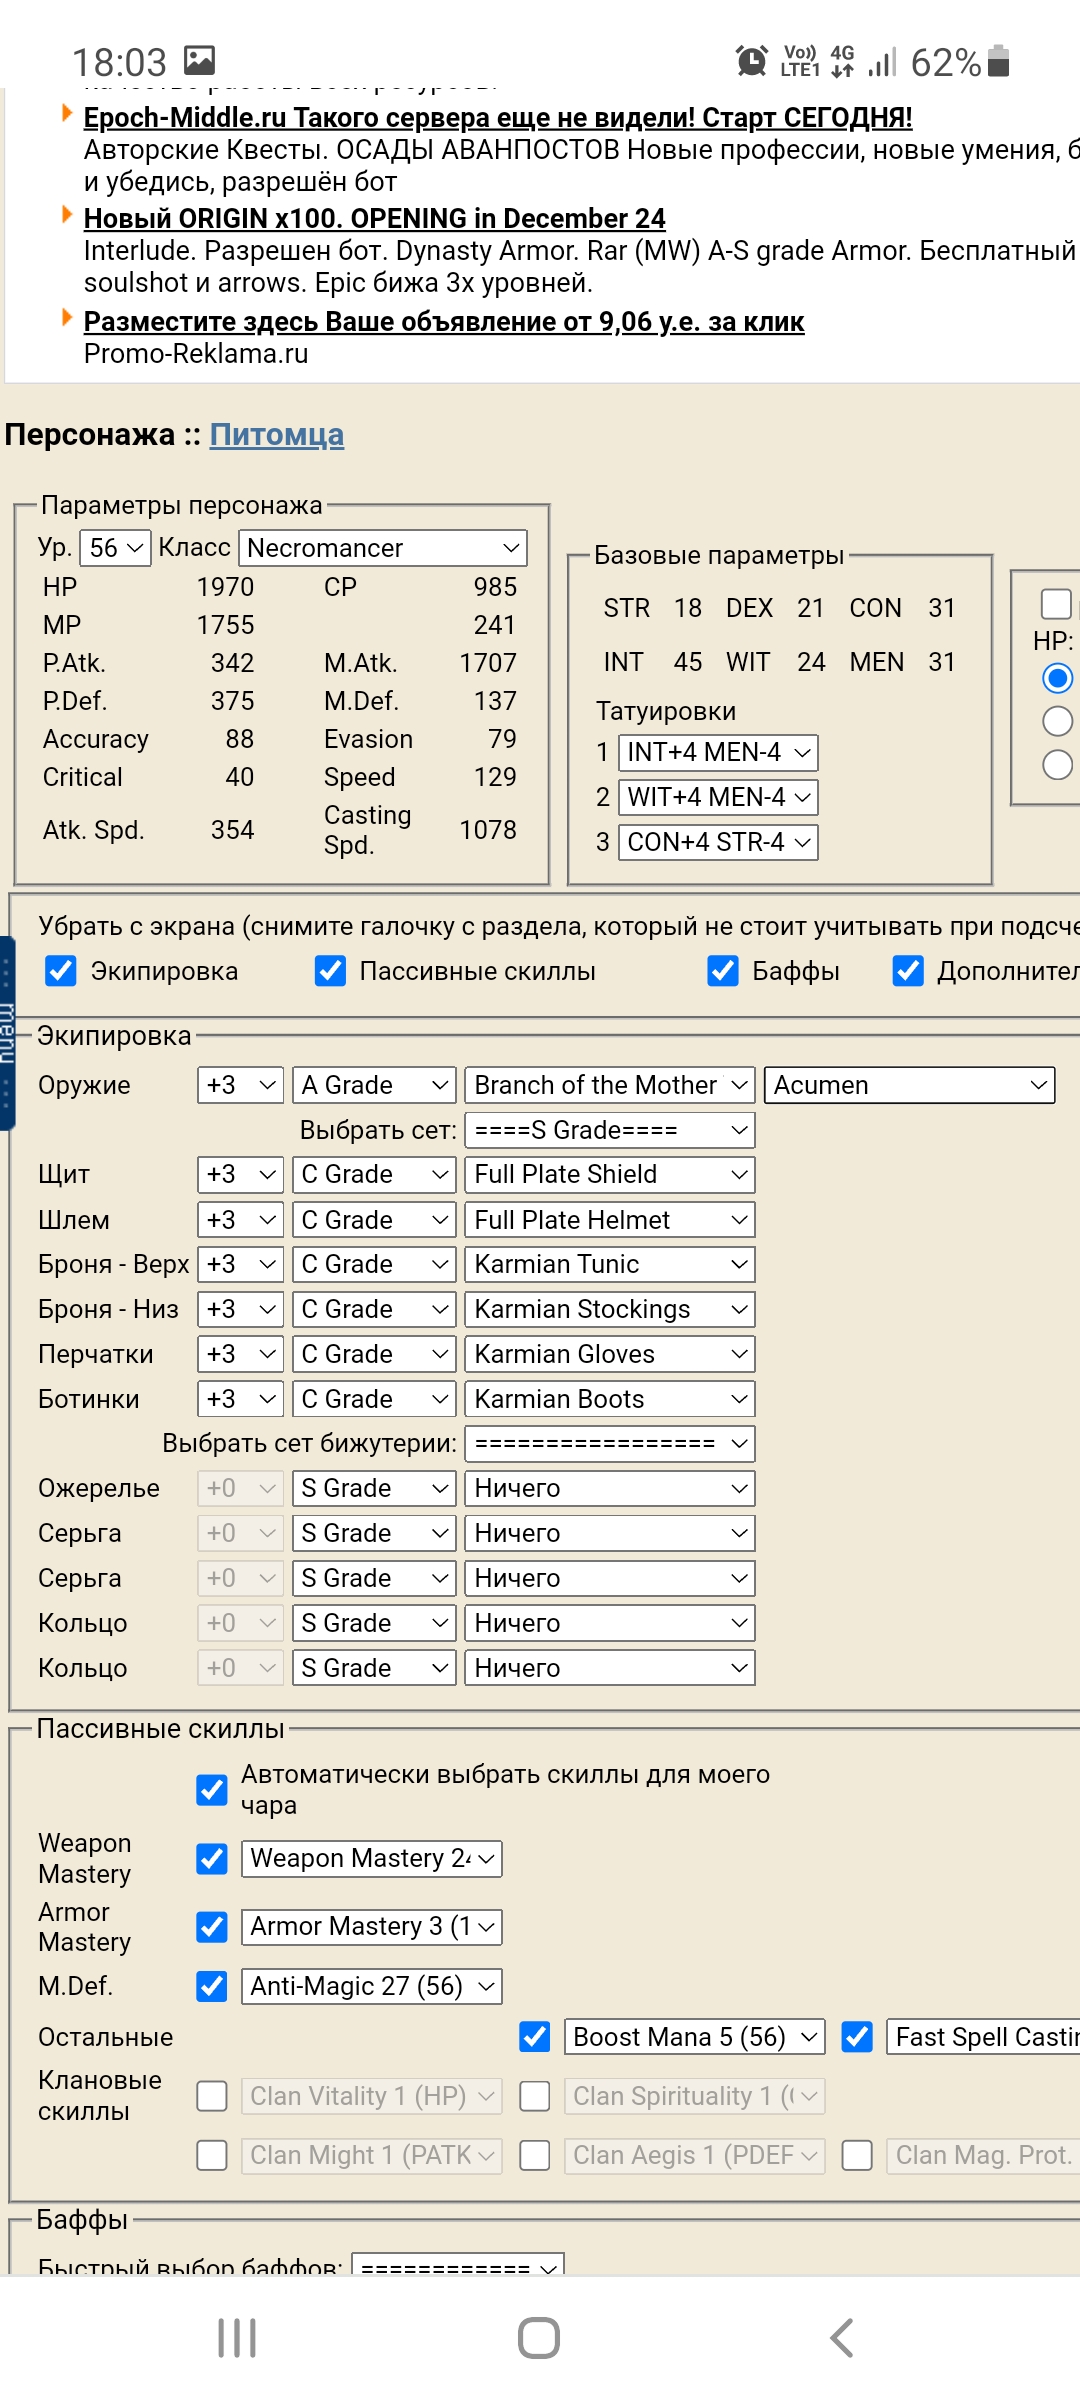The height and width of the screenshot is (2400, 1080).
Task: Uncheck the Weapon Mastery checkbox
Action: click(212, 1859)
